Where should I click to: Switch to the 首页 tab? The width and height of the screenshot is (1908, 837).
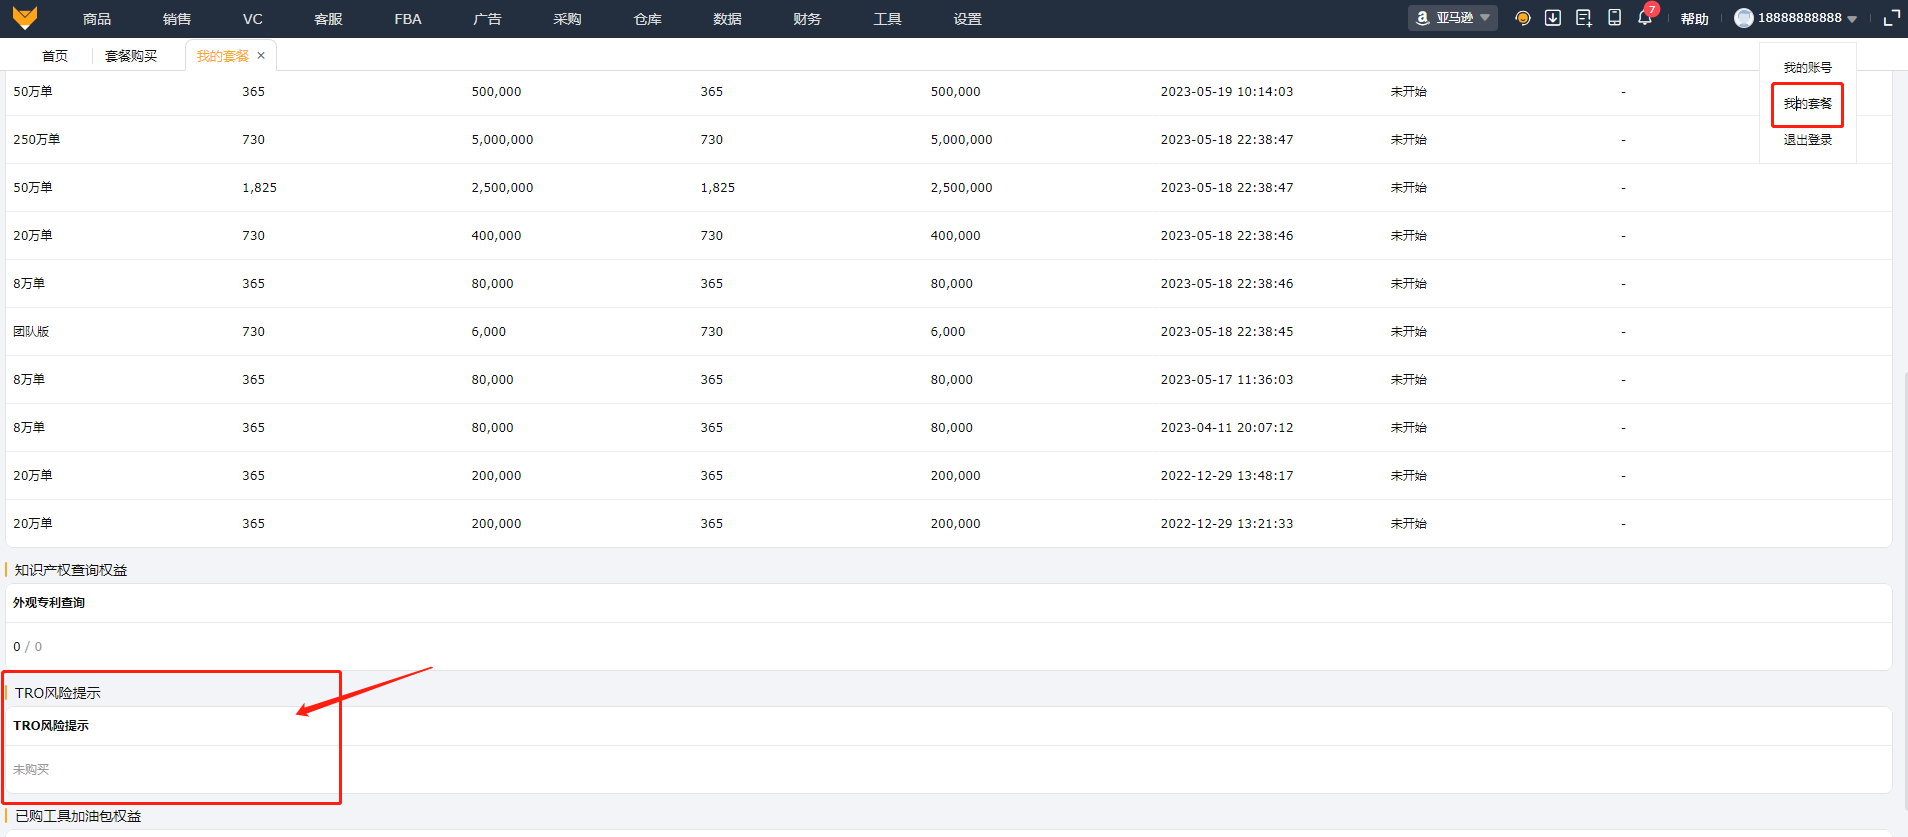click(x=55, y=56)
